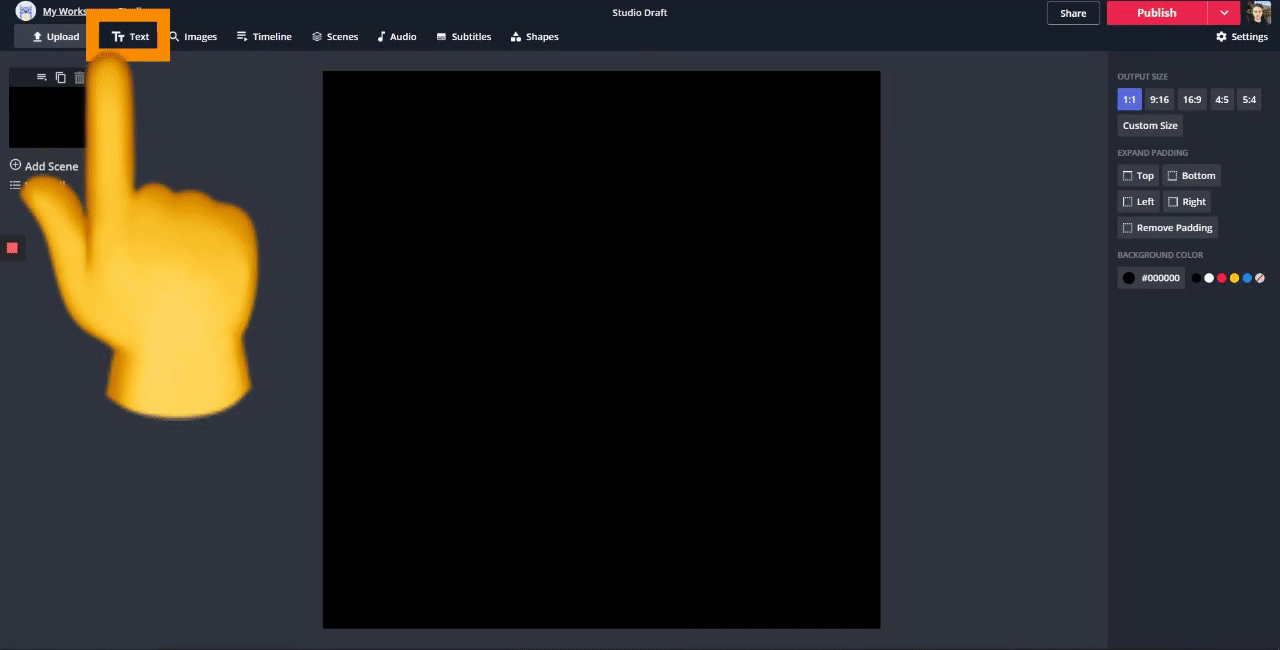This screenshot has width=1280, height=650.
Task: Open the Text tool
Action: click(x=130, y=37)
